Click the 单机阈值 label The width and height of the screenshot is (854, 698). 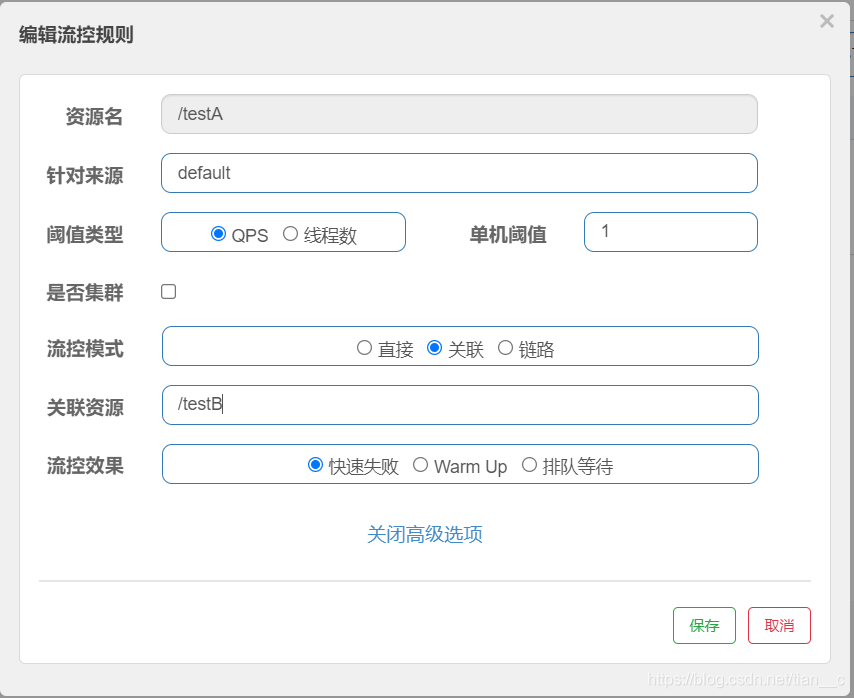[x=508, y=235]
